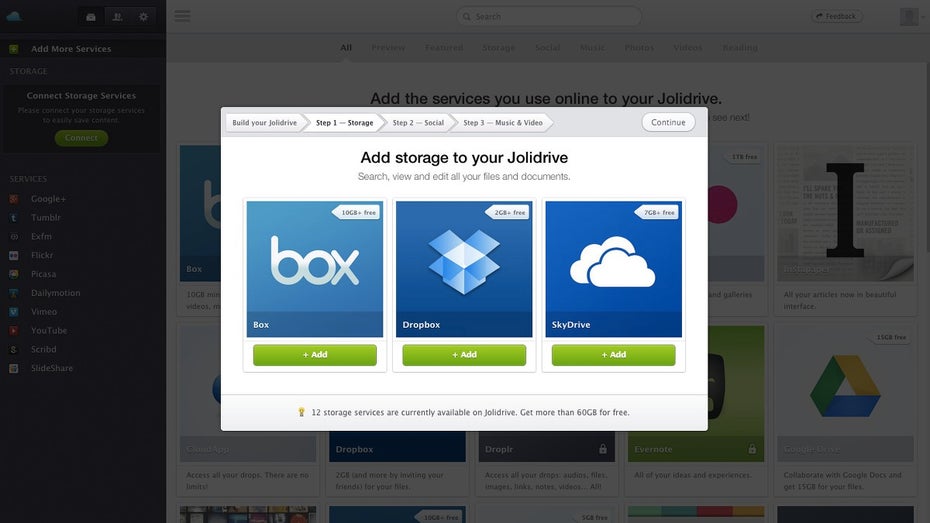Switch to the Reading category tab
This screenshot has height=523, width=930.
pos(740,47)
